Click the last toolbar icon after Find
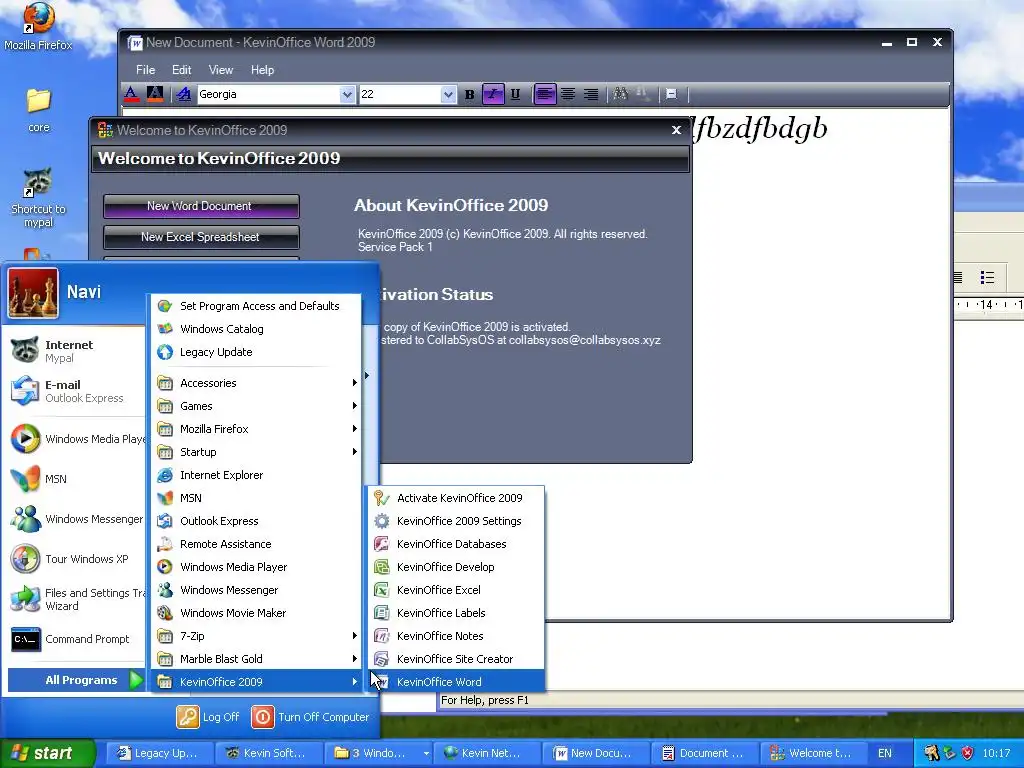1024x768 pixels. (671, 94)
